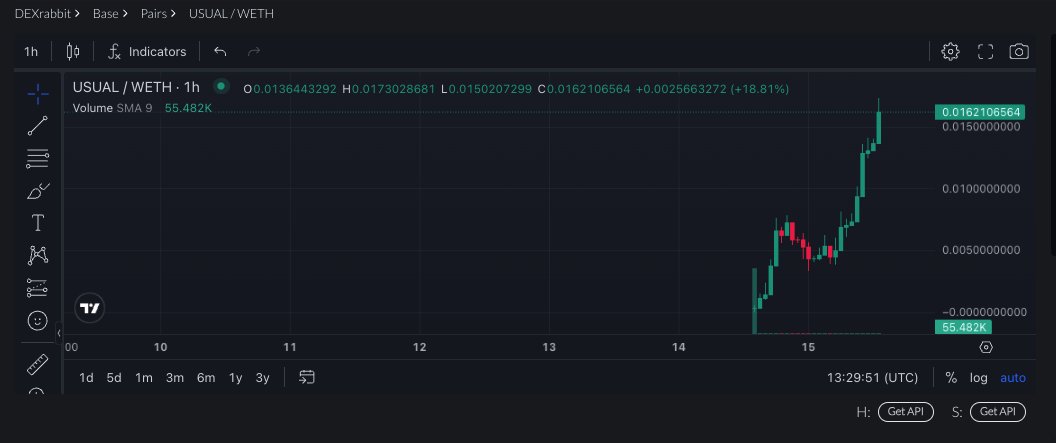Select the ruler measure tool
Viewport: 1056px width, 443px height.
(38, 364)
